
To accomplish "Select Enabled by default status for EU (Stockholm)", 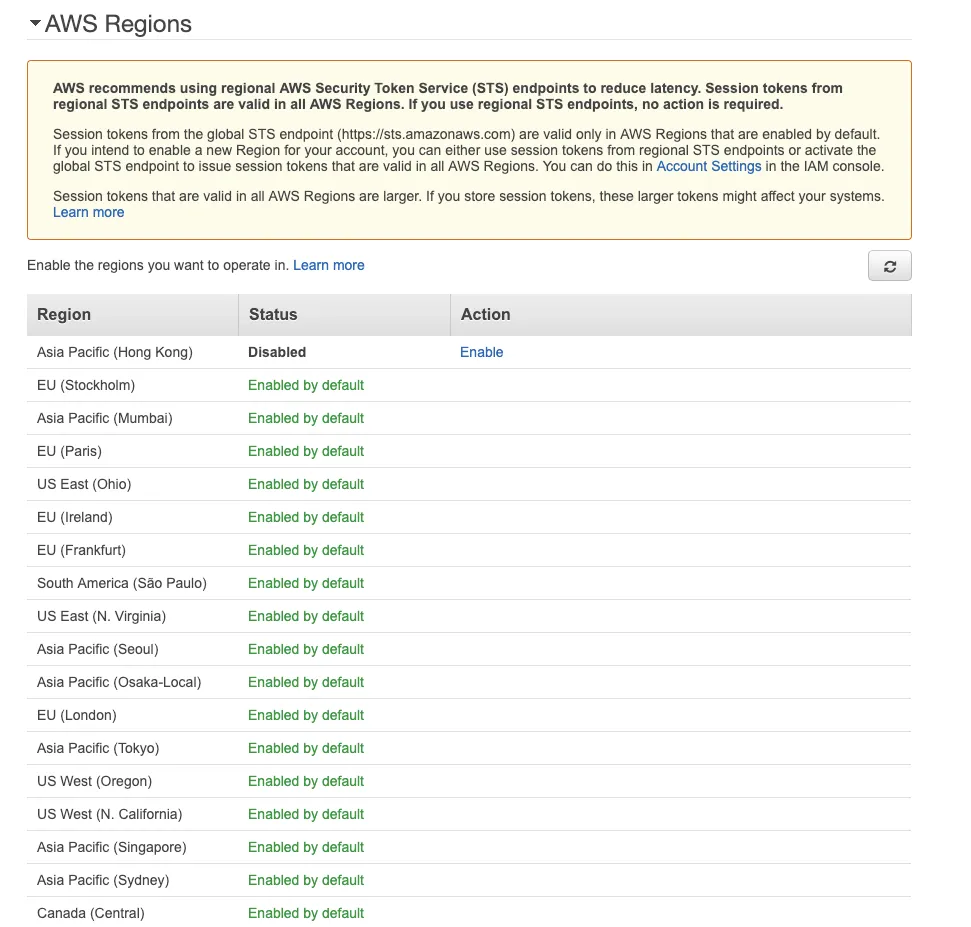I will (306, 385).
